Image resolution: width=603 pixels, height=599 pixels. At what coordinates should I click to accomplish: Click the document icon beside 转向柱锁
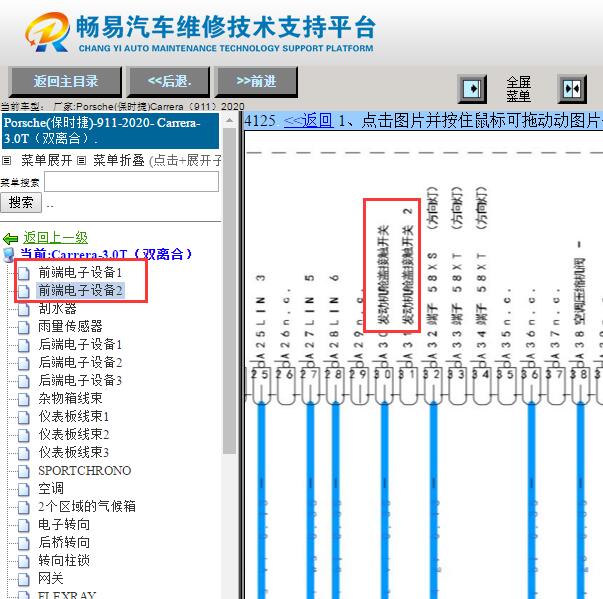click(x=24, y=562)
